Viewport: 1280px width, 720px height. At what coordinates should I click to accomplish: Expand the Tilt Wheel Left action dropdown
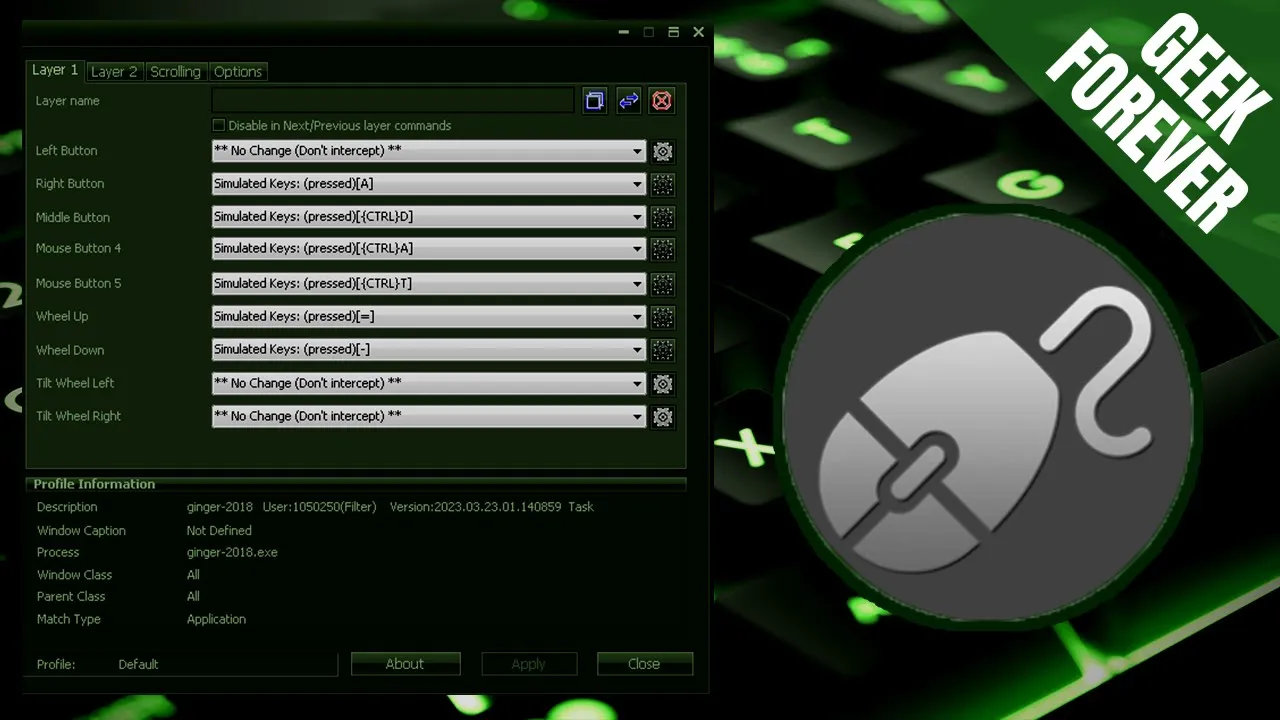[x=429, y=383]
